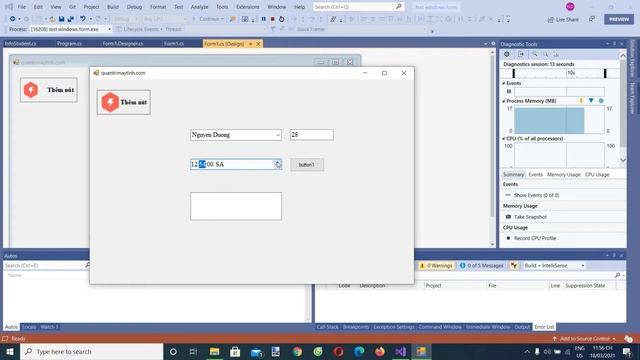Viewport: 640px width, 360px height.
Task: Toggle the GC events marker in Process Memory
Action: 581,100
